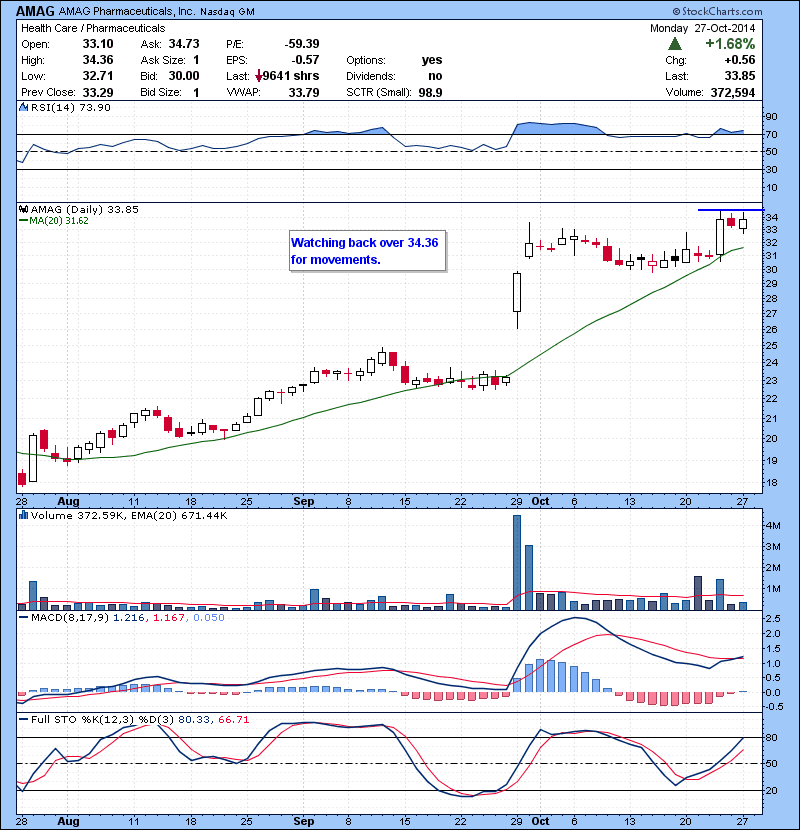Click the Volume value 372,594
Screen dimensions: 800x830
733,93
